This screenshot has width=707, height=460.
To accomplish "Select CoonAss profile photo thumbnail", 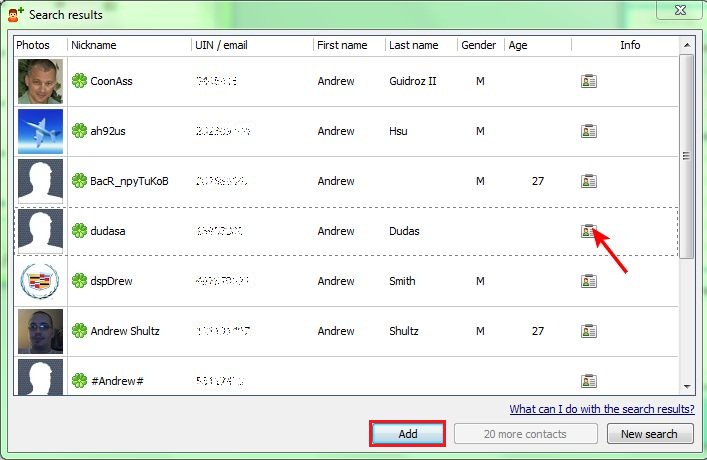I will click(40, 81).
